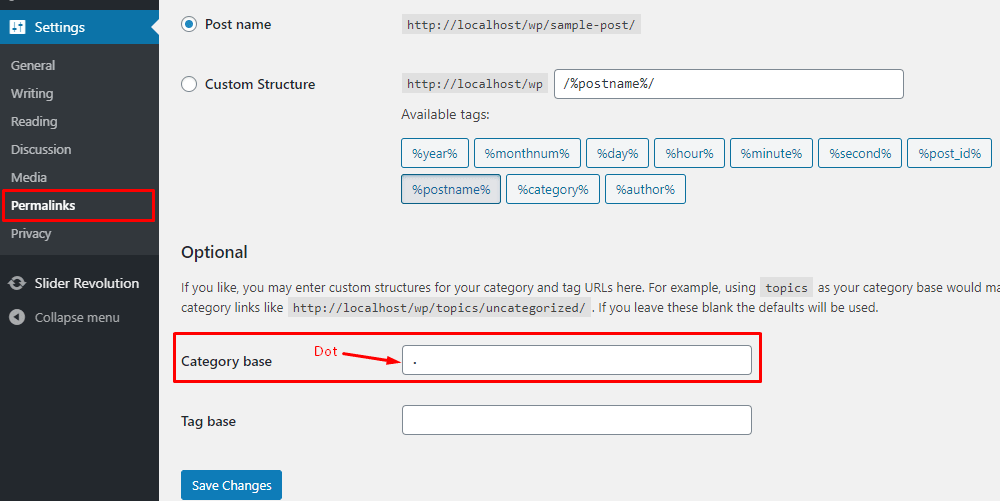Select the Post name radio button

click(x=189, y=25)
